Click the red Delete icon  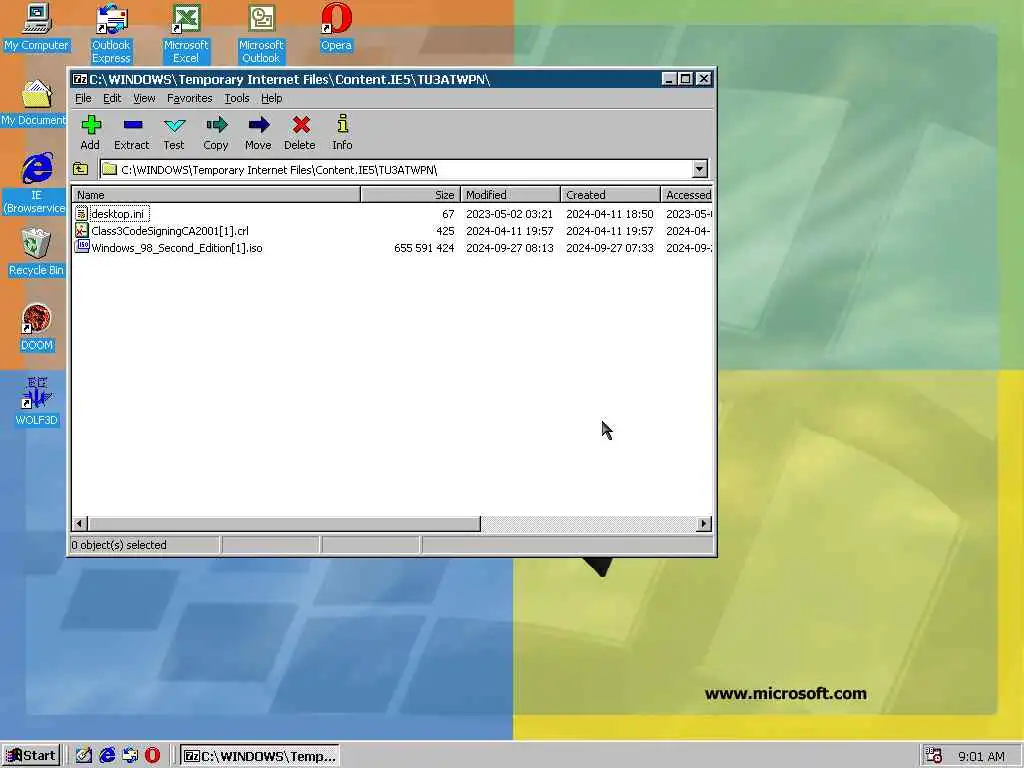pyautogui.click(x=300, y=124)
